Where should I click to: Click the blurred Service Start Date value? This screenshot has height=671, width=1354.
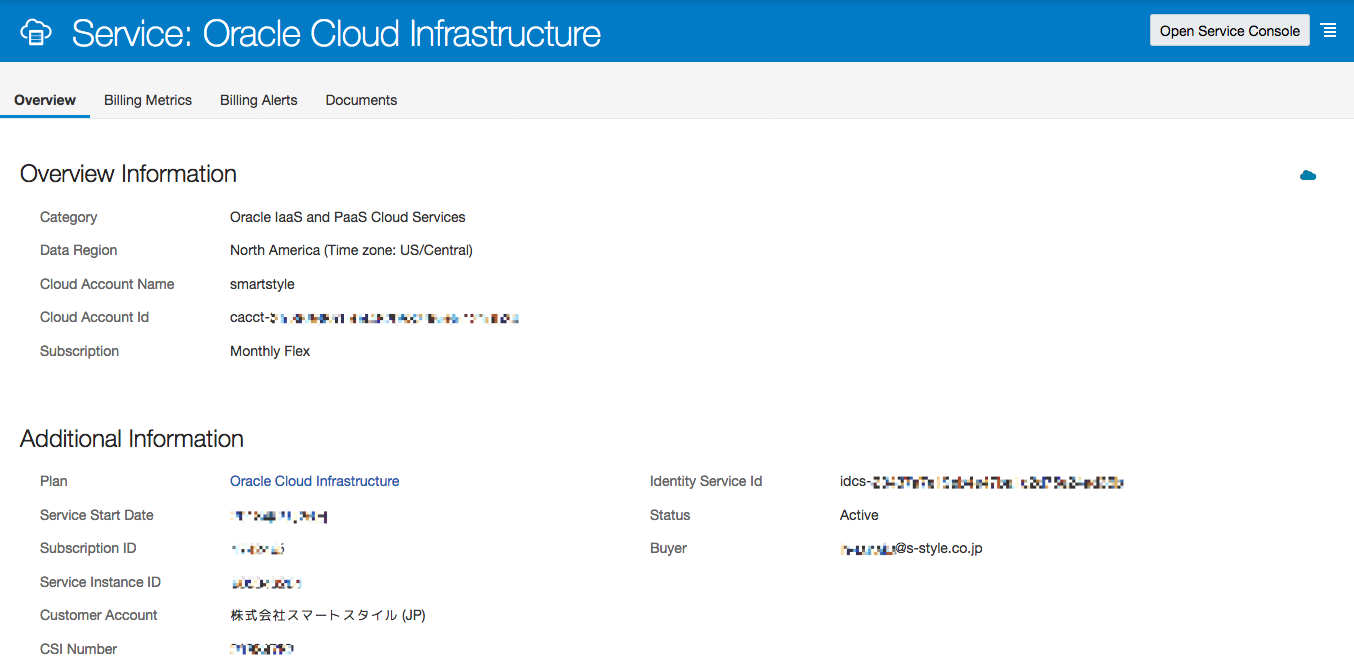coord(279,516)
